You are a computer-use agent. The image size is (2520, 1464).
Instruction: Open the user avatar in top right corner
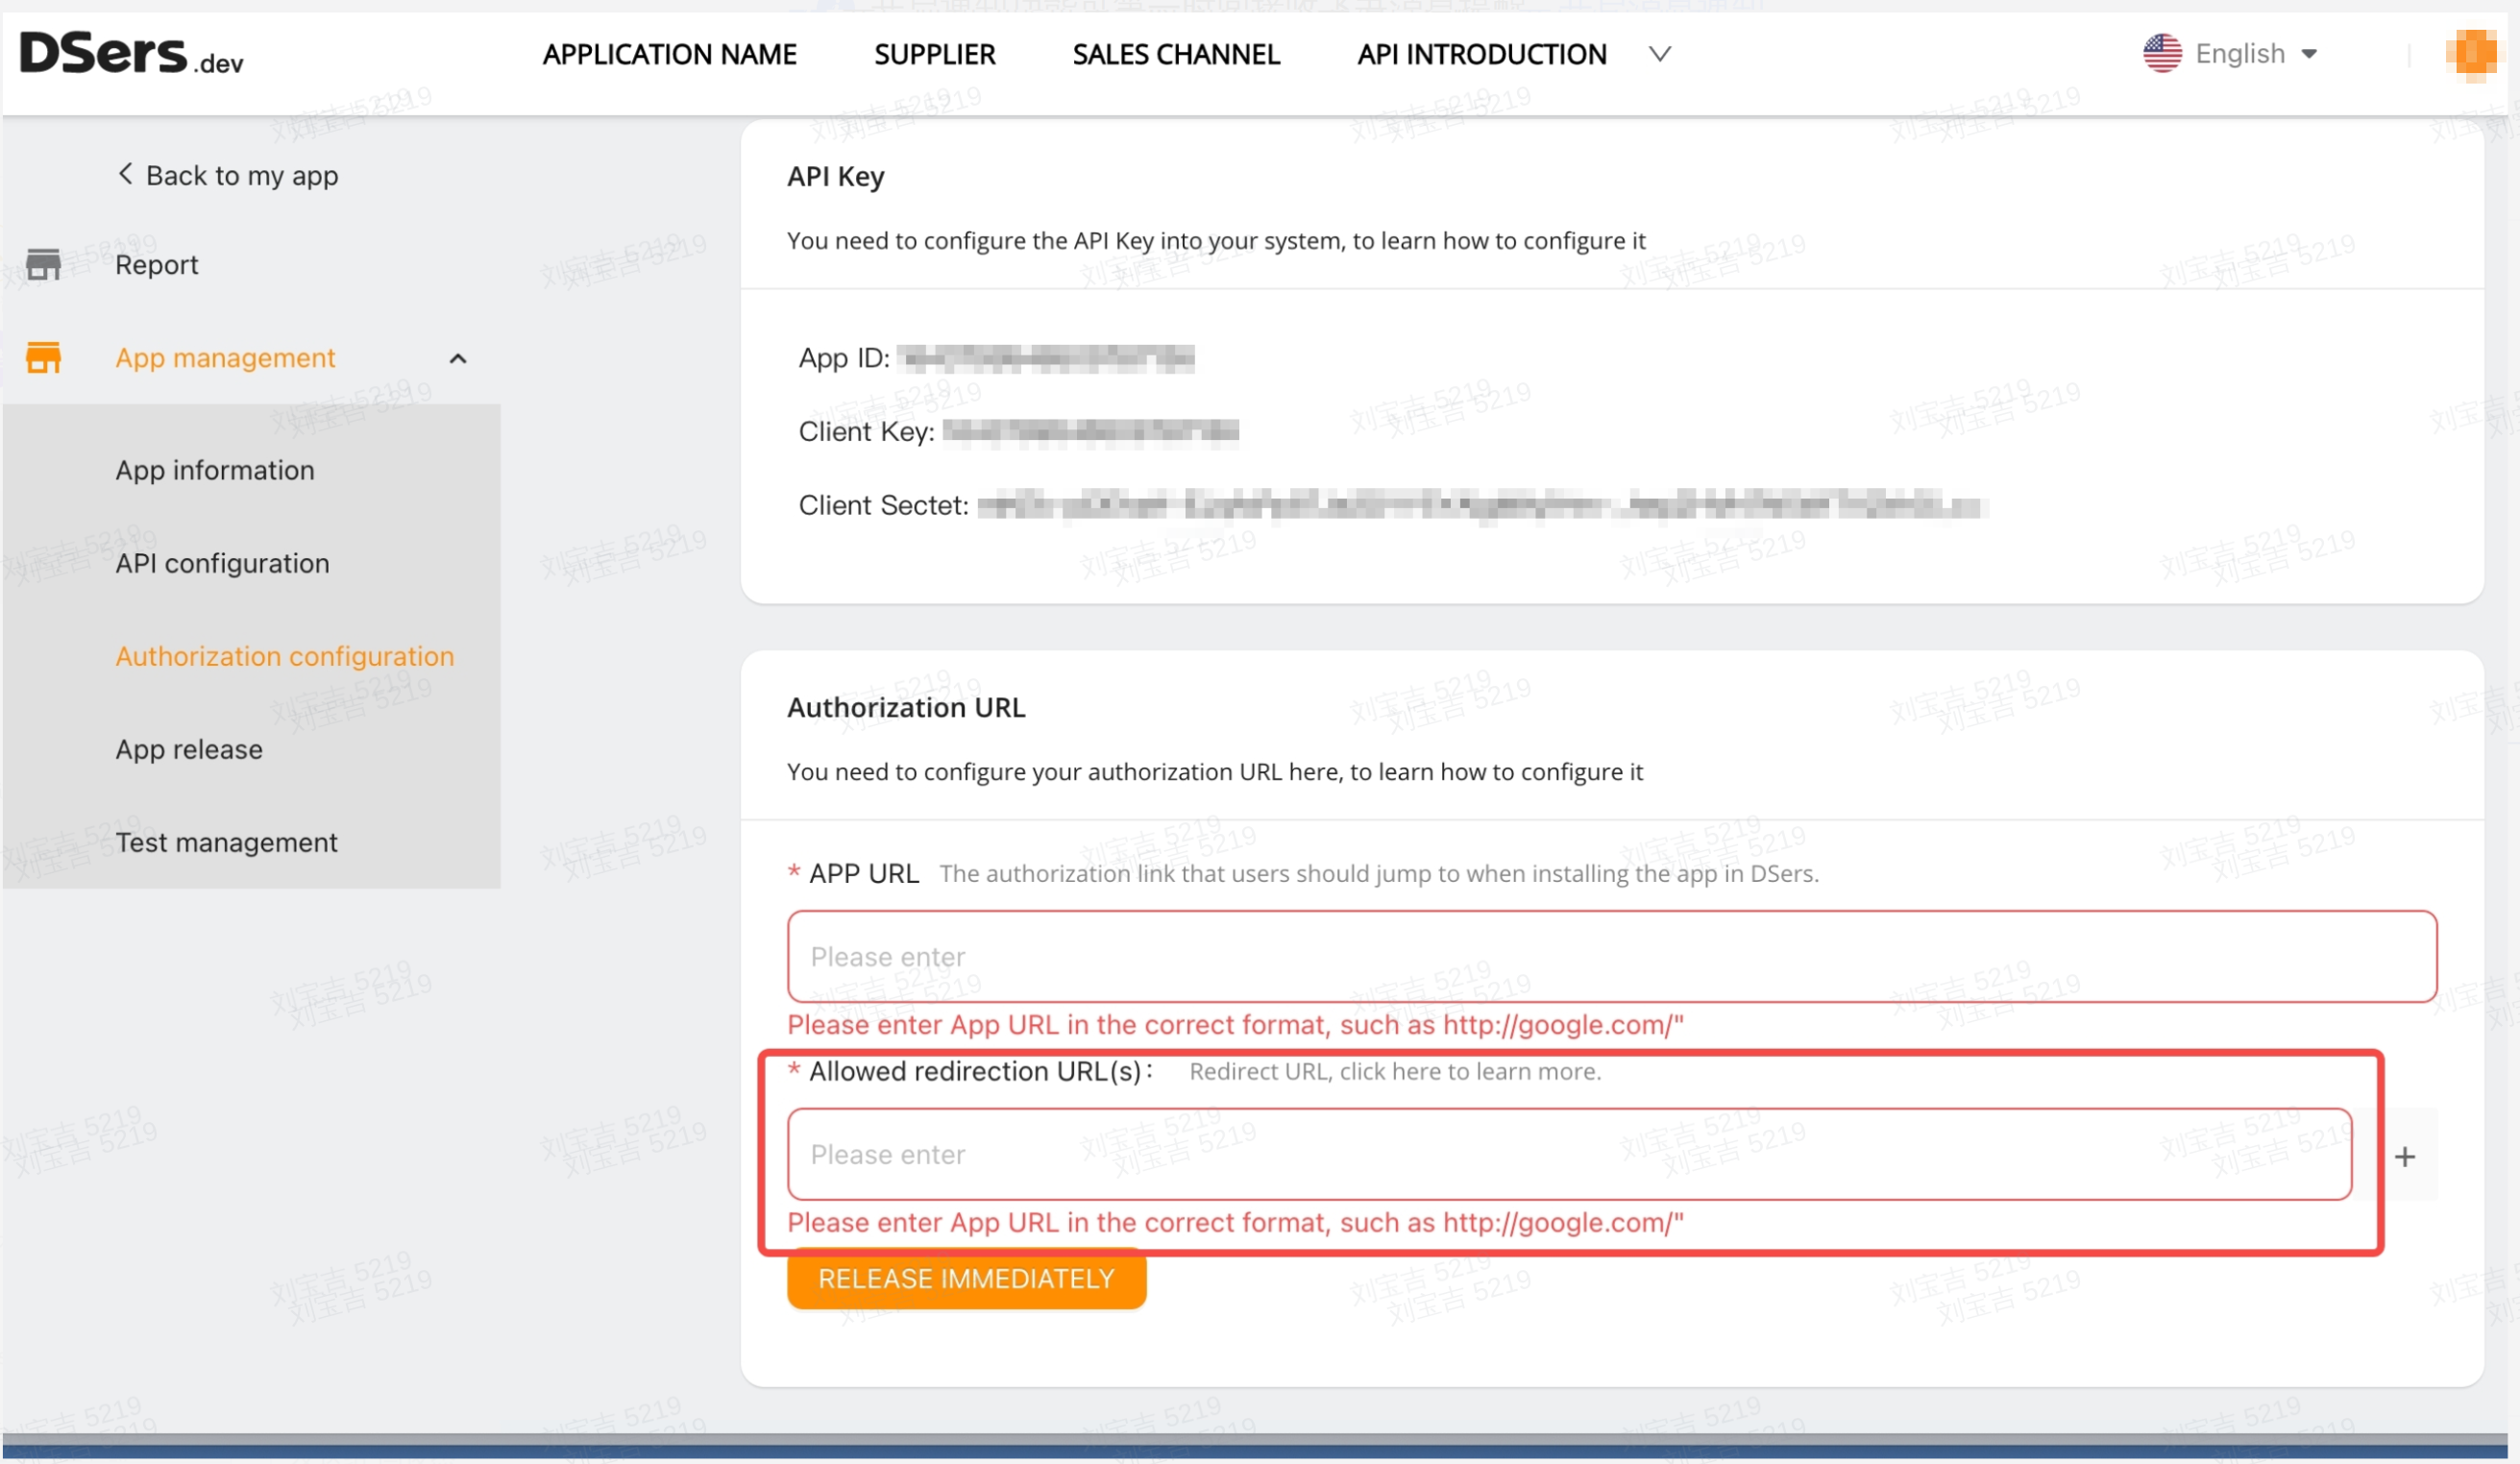click(x=2473, y=55)
